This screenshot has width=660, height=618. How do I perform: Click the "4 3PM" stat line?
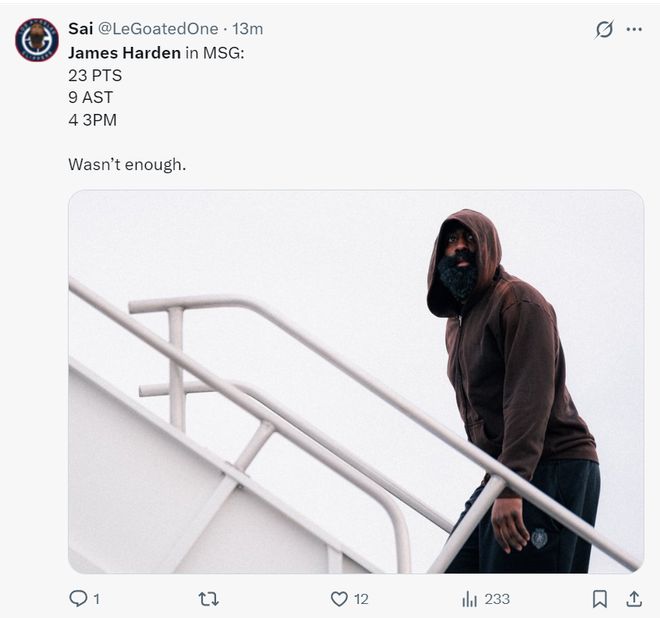[92, 120]
